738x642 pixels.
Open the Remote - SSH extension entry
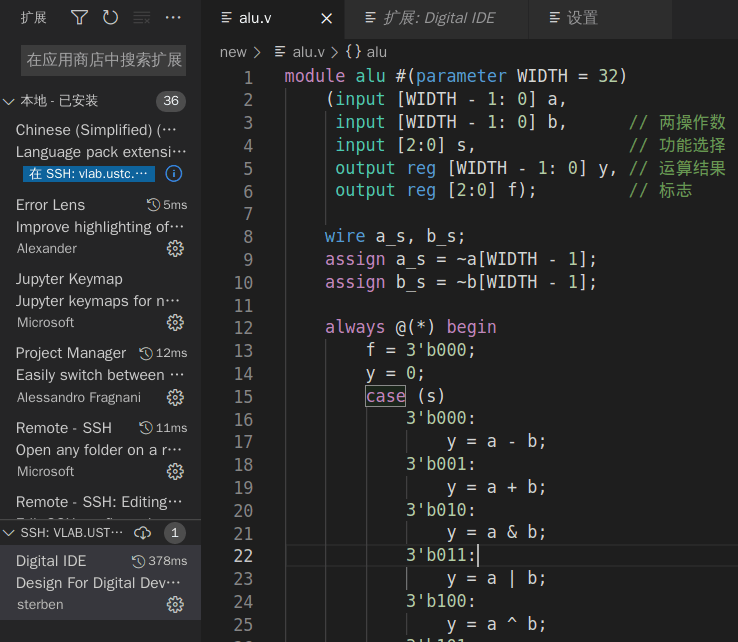(100, 449)
